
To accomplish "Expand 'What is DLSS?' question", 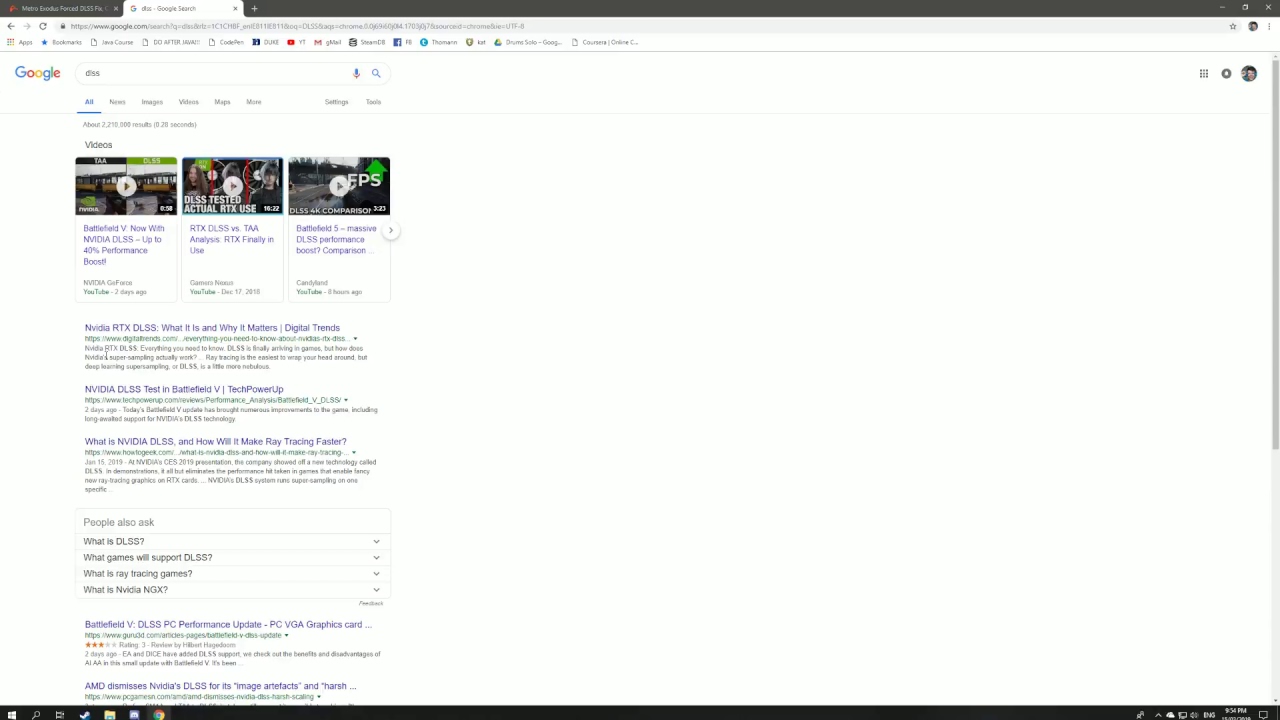I will click(232, 541).
